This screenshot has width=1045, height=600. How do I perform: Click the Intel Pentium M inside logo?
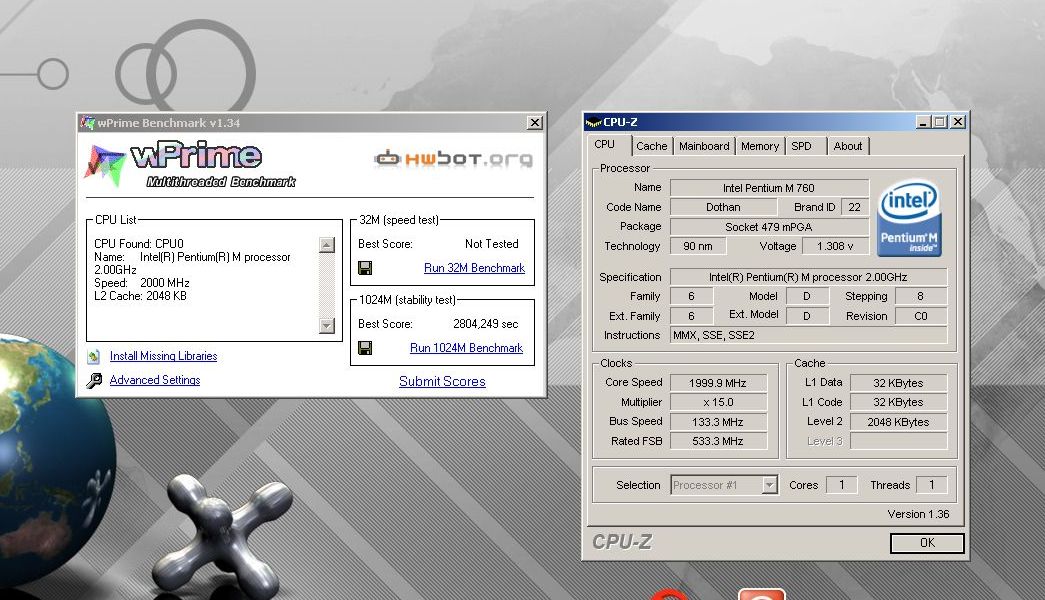point(909,217)
